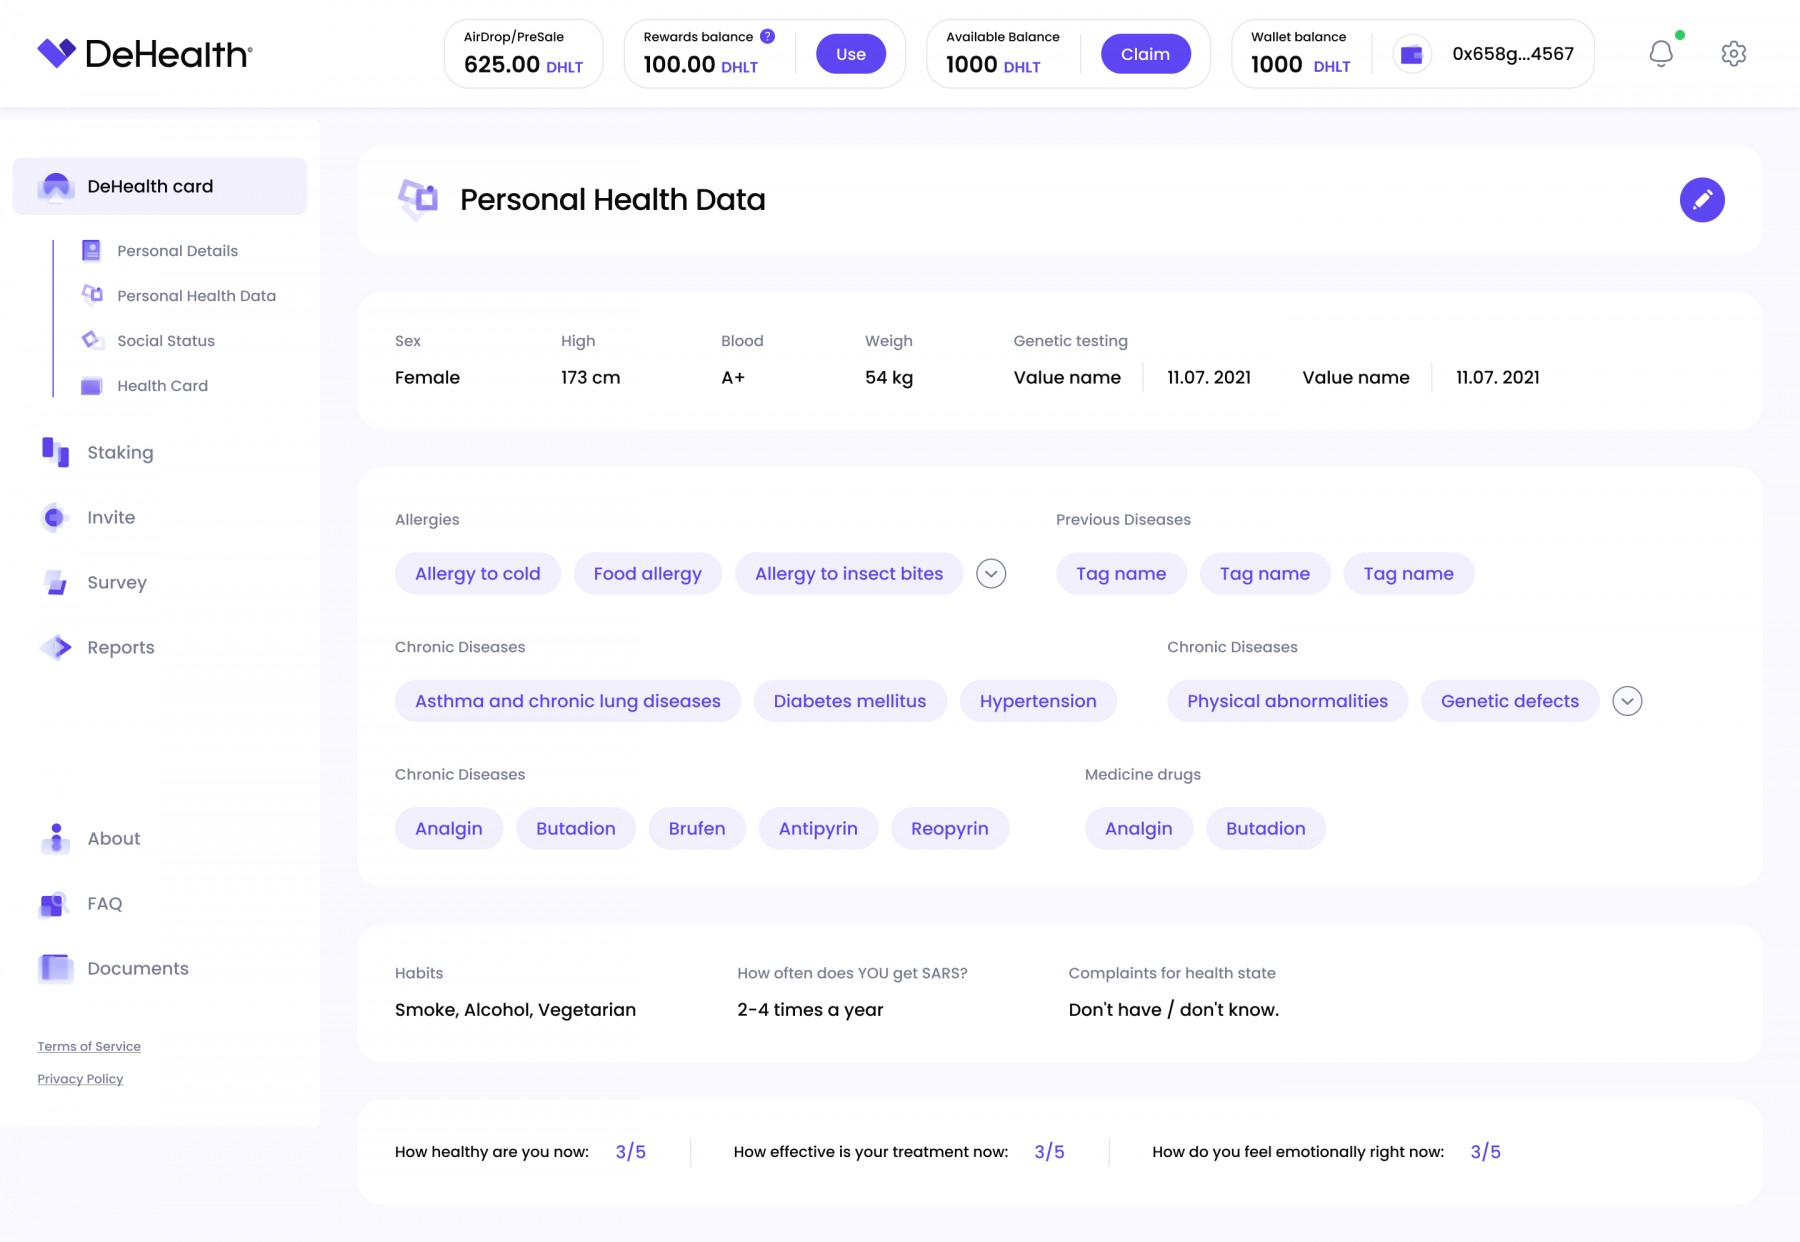The width and height of the screenshot is (1800, 1242).
Task: Open settings gear icon
Action: pyautogui.click(x=1733, y=54)
